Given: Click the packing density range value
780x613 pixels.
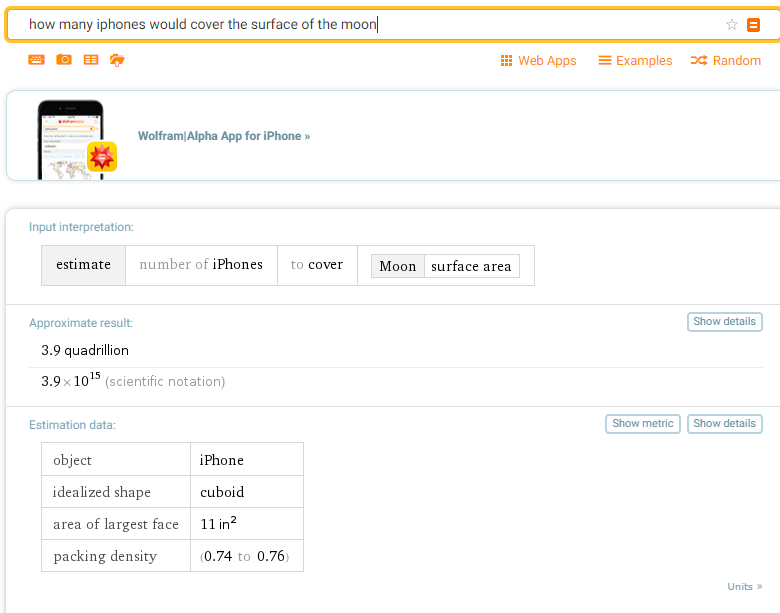Looking at the screenshot, I should pos(244,556).
